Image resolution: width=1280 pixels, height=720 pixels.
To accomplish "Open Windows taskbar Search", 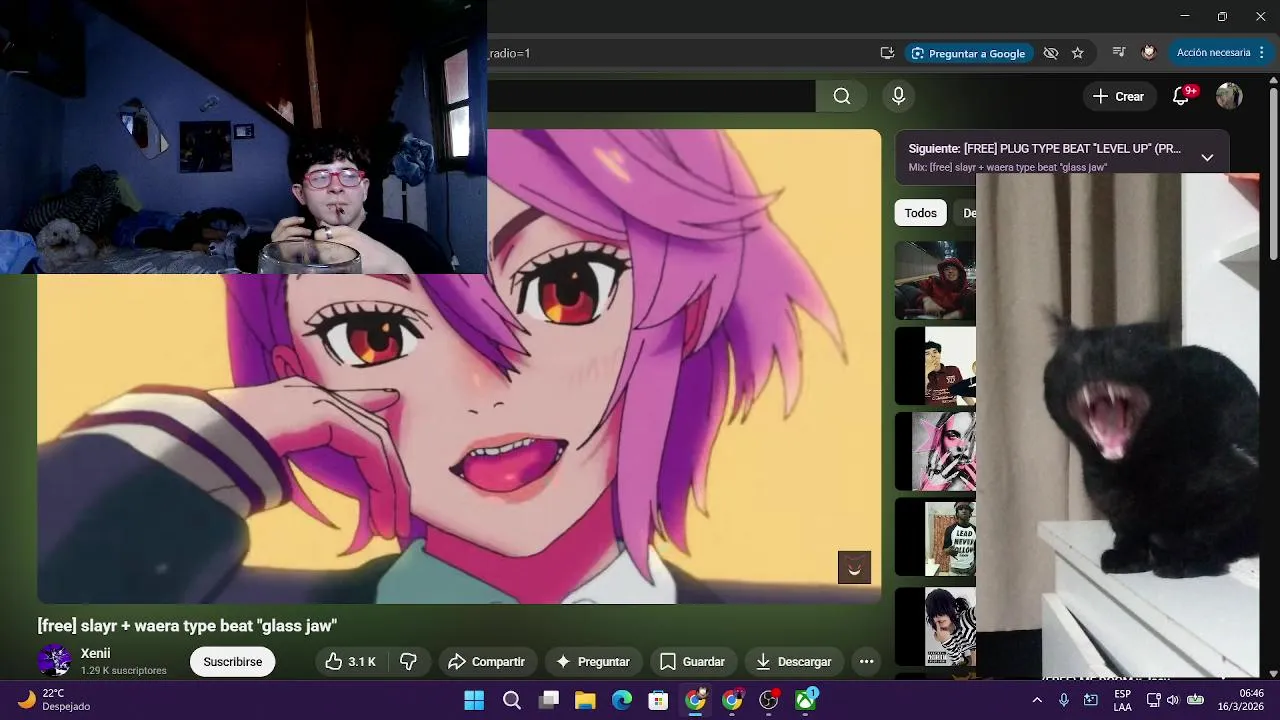I will pyautogui.click(x=511, y=700).
